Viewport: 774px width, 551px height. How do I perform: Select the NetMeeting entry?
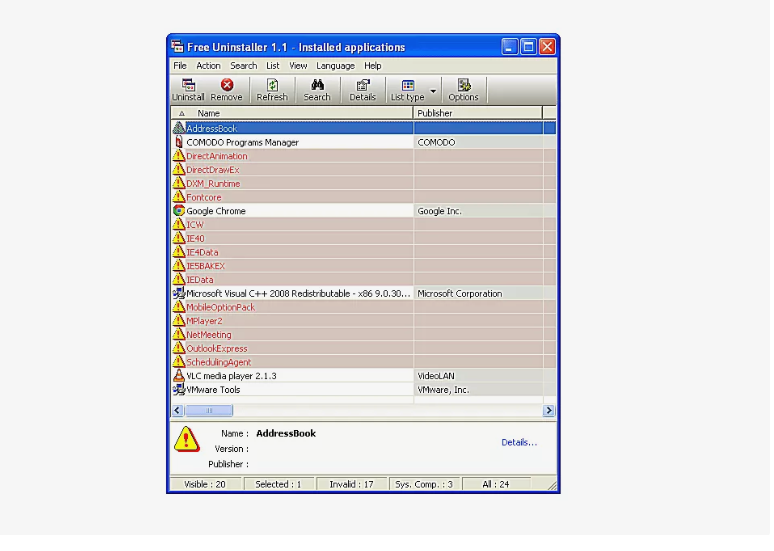tap(363, 335)
